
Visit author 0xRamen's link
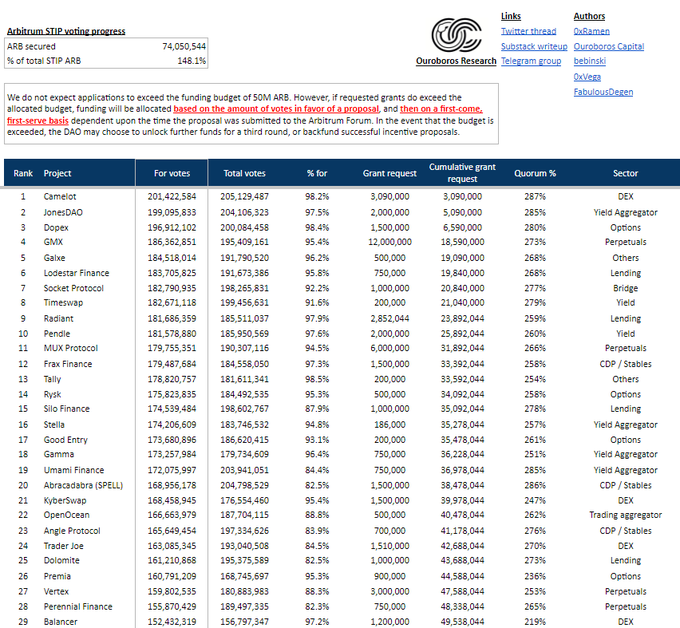click(x=592, y=31)
